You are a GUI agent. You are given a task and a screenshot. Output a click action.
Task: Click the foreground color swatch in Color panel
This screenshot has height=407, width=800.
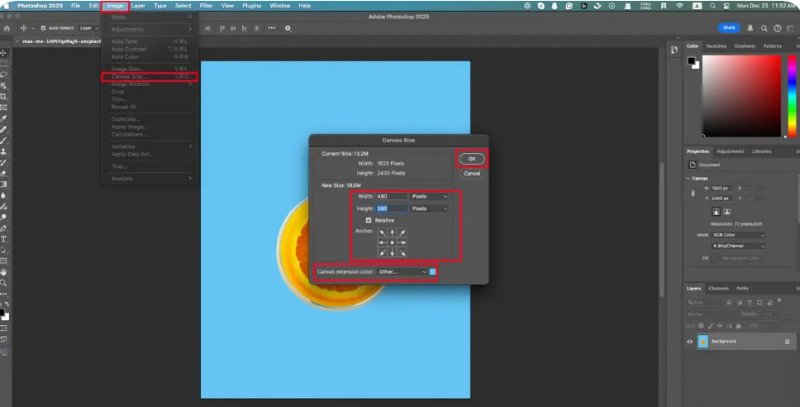pos(691,61)
